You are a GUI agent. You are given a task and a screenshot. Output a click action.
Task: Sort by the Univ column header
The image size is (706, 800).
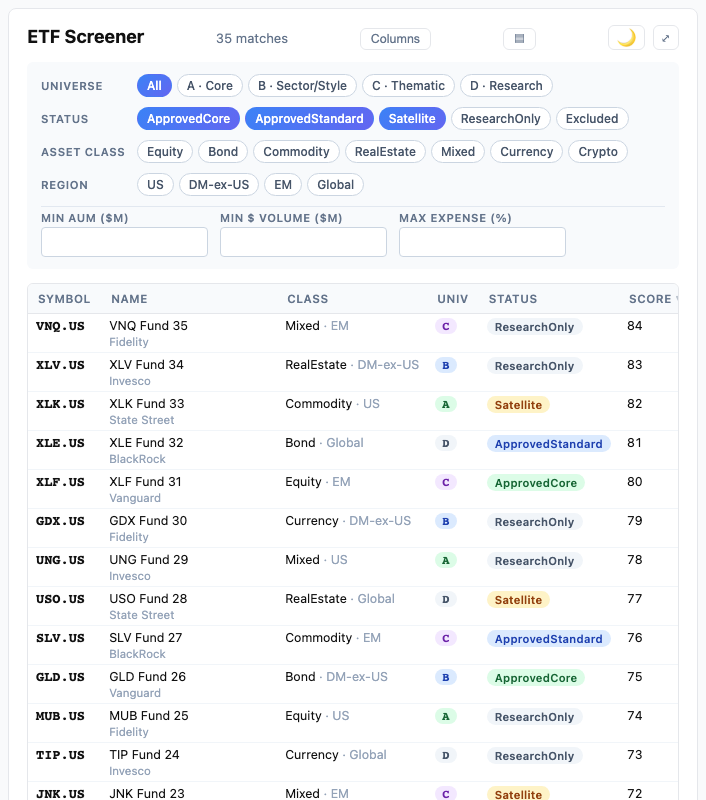point(452,299)
